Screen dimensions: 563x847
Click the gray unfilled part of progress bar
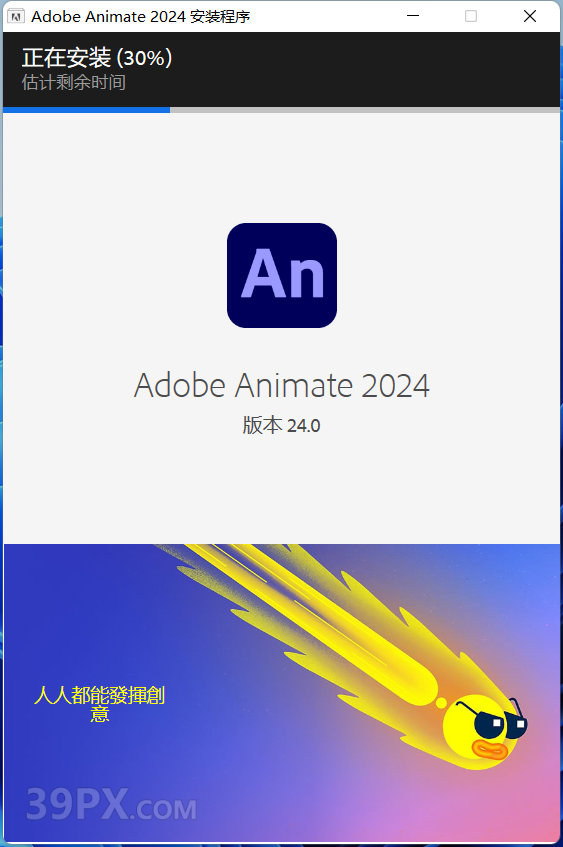point(365,110)
